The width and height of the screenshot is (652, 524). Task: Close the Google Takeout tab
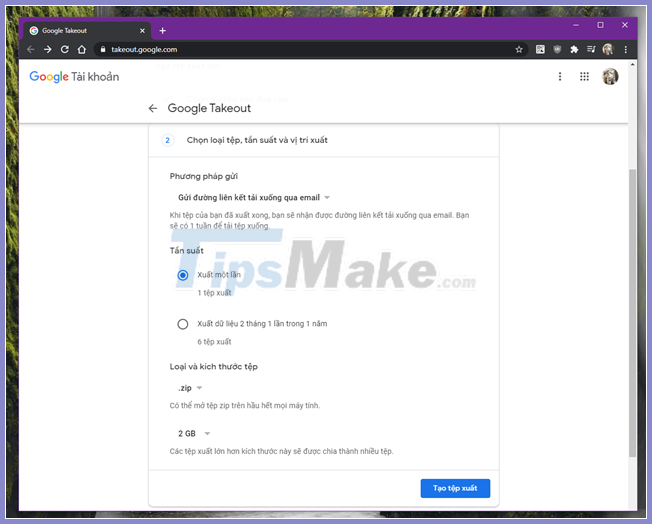pos(142,31)
